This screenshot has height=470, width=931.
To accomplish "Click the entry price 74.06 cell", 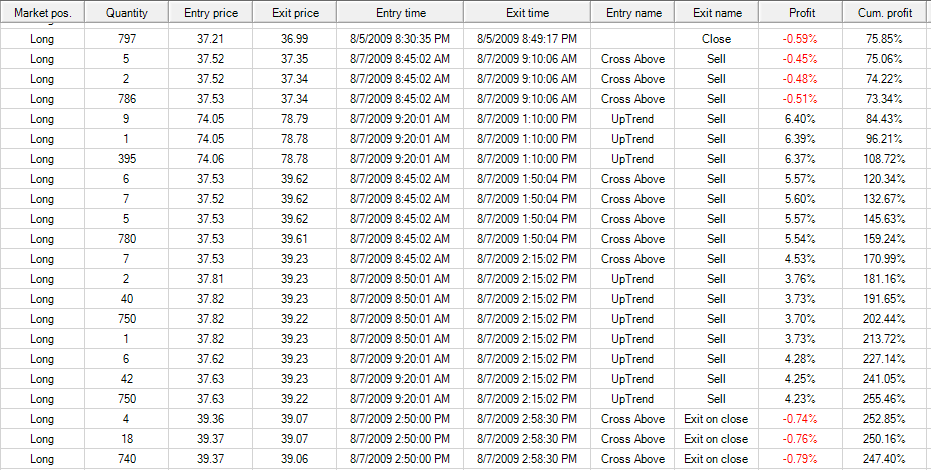I will coord(212,159).
